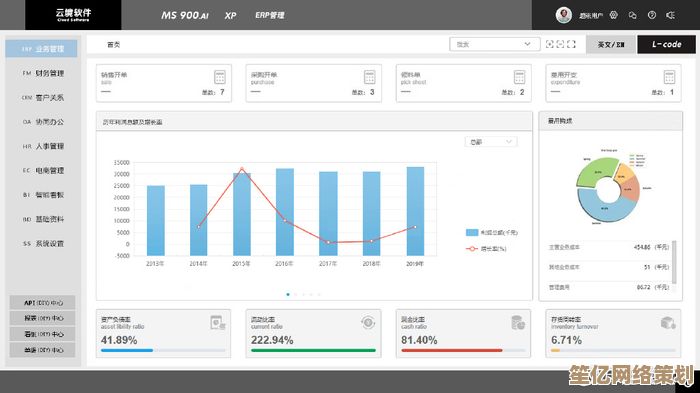This screenshot has height=393, width=700.
Task: Open the sale order card
Action: (x=164, y=83)
